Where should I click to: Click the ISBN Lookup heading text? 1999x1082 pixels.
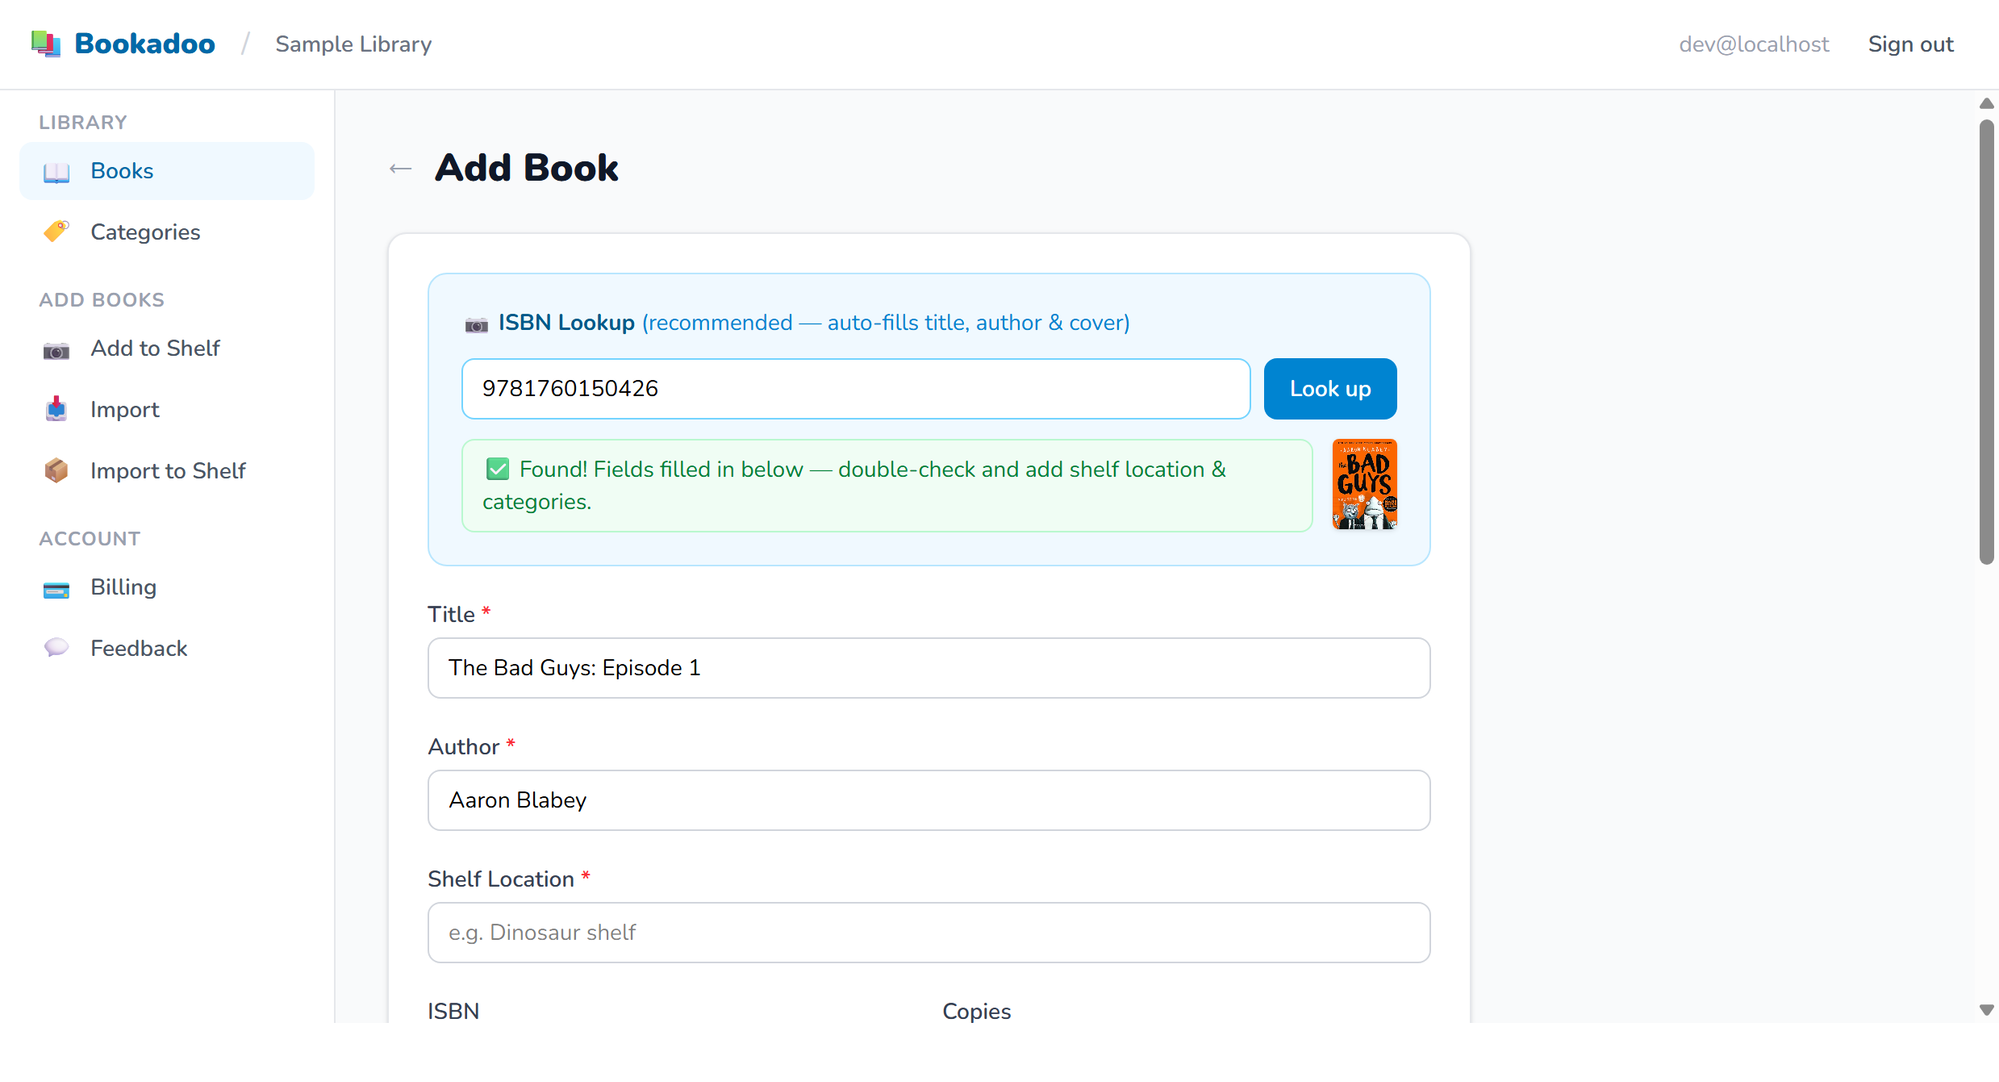pyautogui.click(x=566, y=323)
